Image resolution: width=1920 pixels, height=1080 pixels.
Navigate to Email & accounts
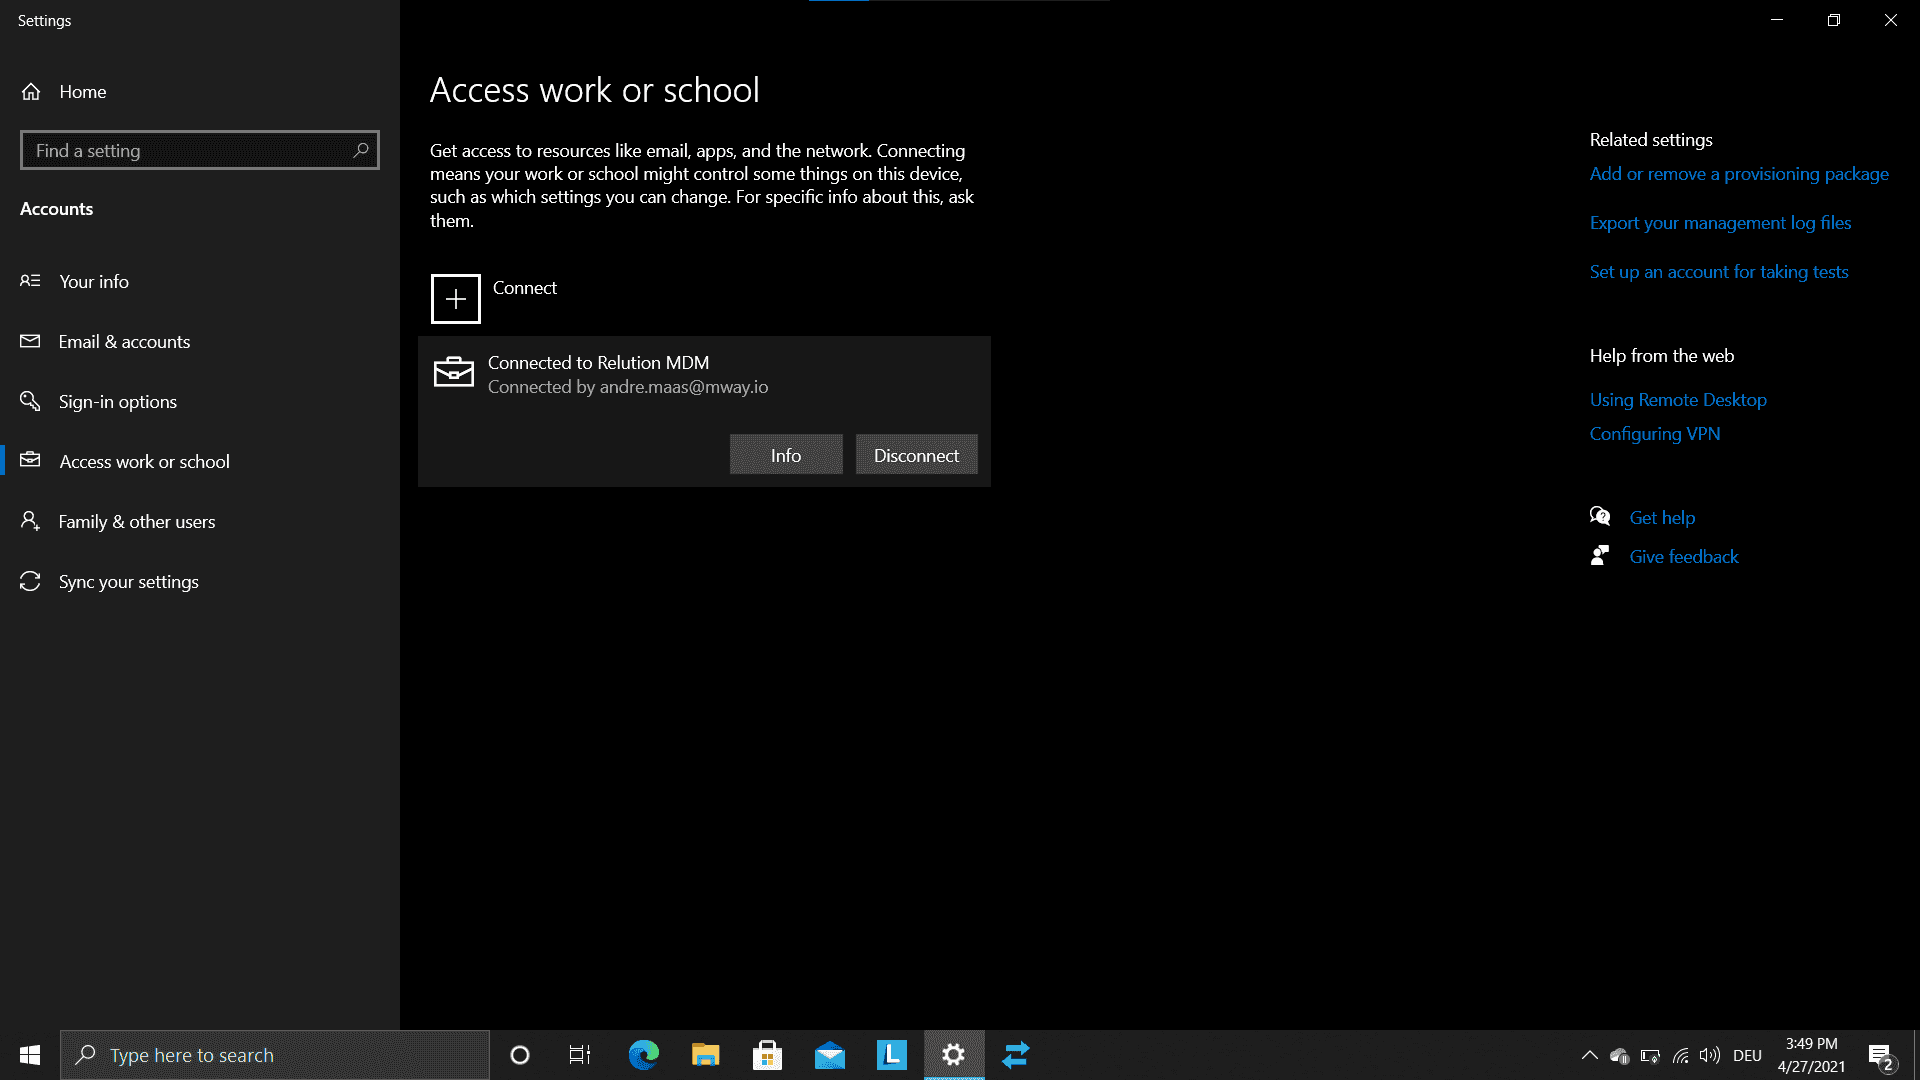click(125, 340)
